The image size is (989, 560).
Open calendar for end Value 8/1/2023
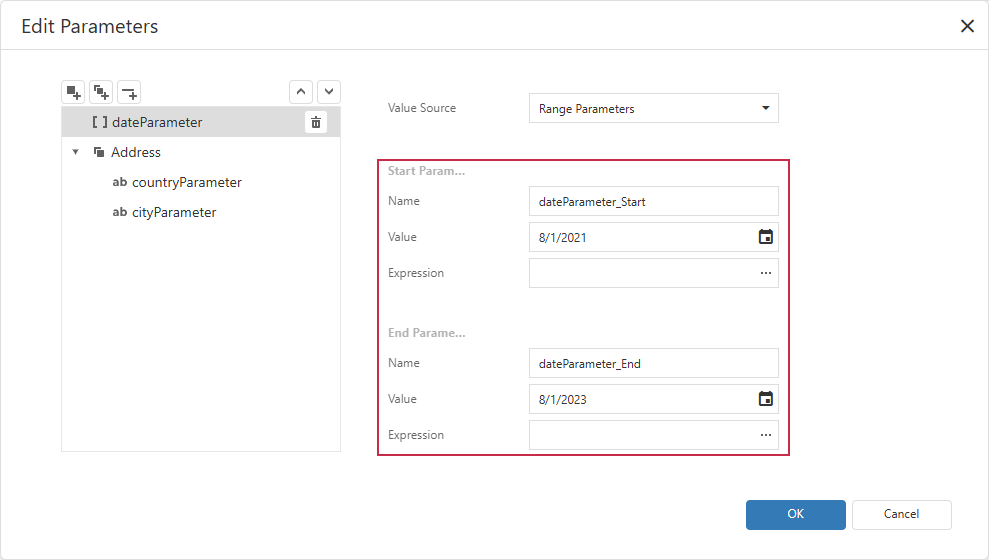click(765, 399)
